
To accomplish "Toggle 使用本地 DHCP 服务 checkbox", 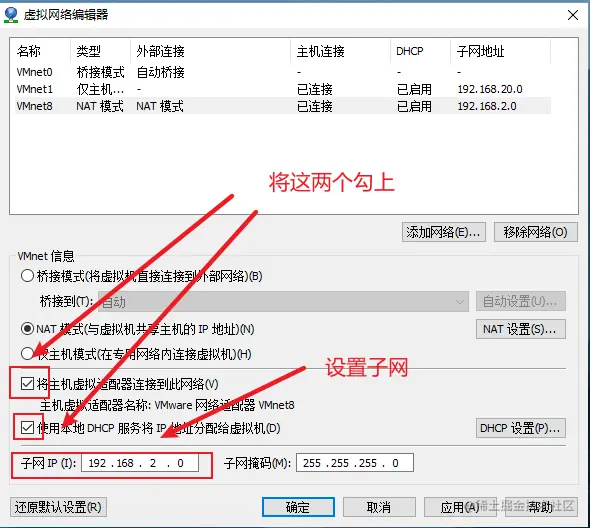I will [27, 428].
